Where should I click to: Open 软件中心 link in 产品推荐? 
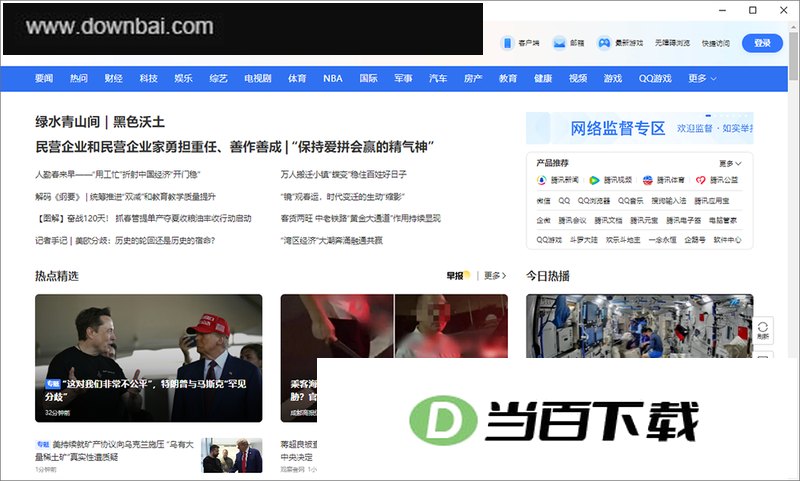[x=728, y=240]
